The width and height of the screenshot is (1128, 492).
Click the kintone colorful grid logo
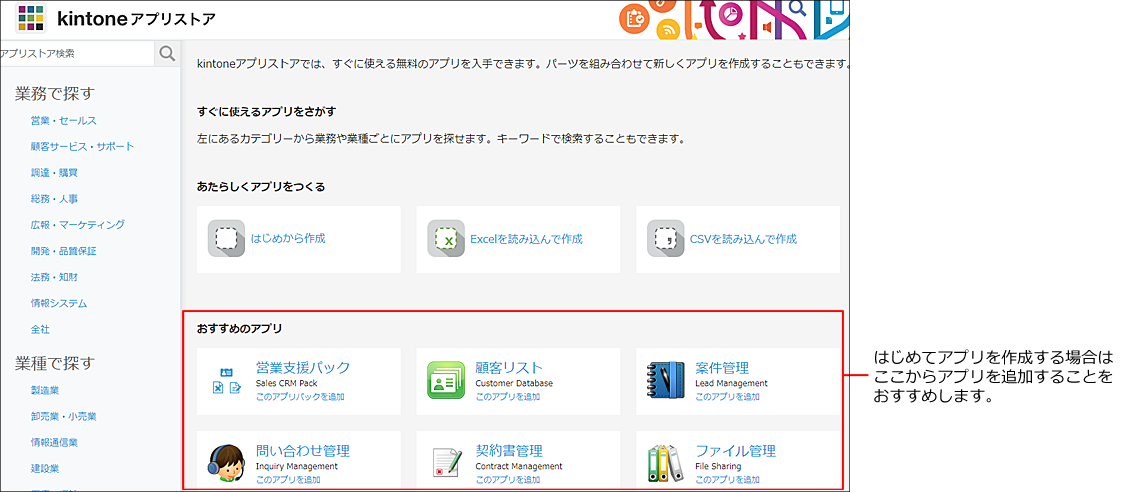(x=30, y=19)
